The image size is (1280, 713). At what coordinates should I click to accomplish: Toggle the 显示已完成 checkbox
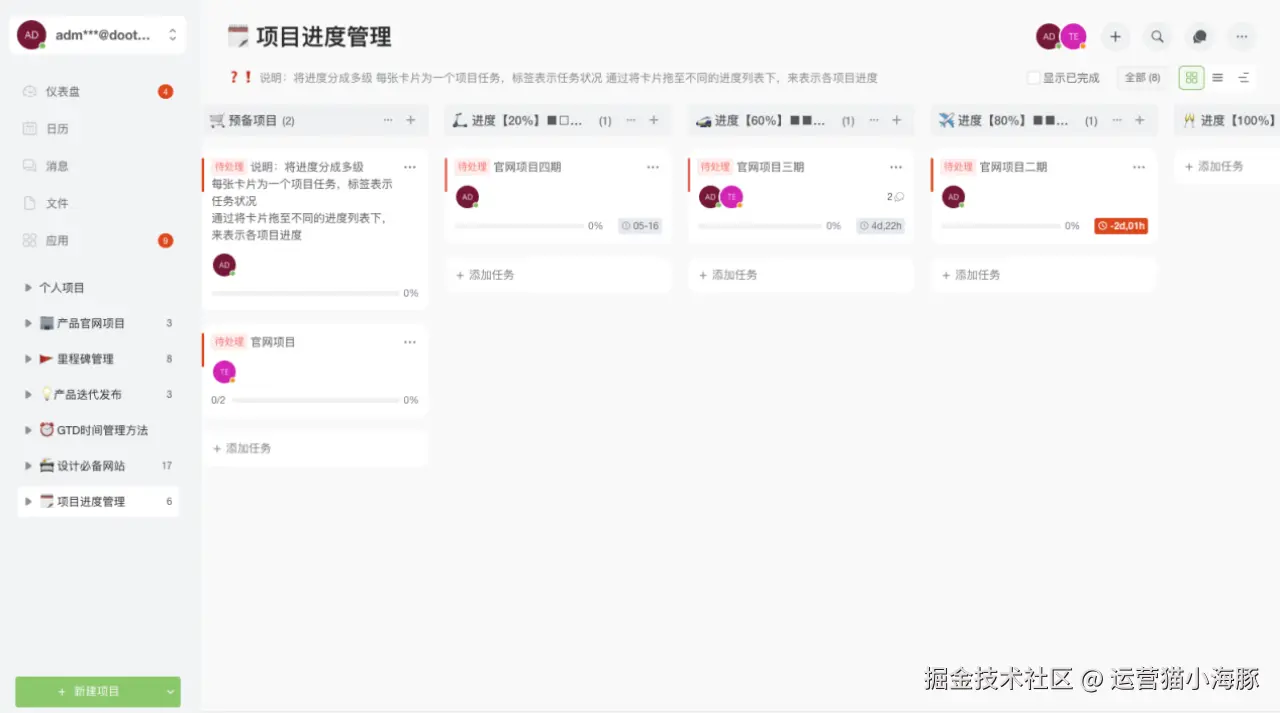point(1034,77)
